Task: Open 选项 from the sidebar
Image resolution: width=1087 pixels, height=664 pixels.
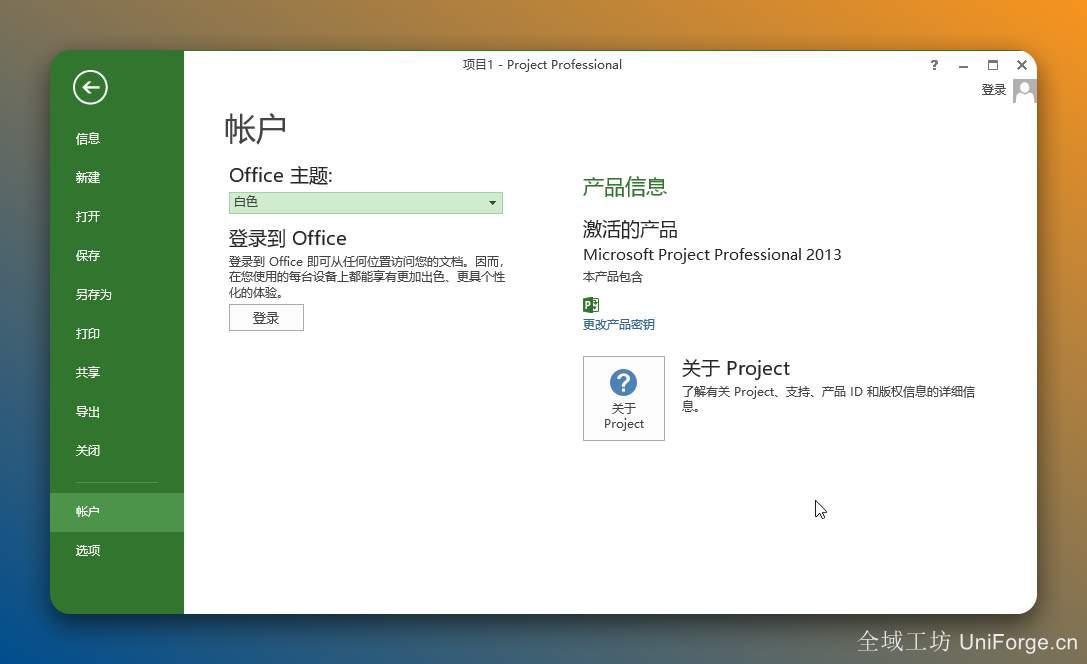Action: point(88,550)
